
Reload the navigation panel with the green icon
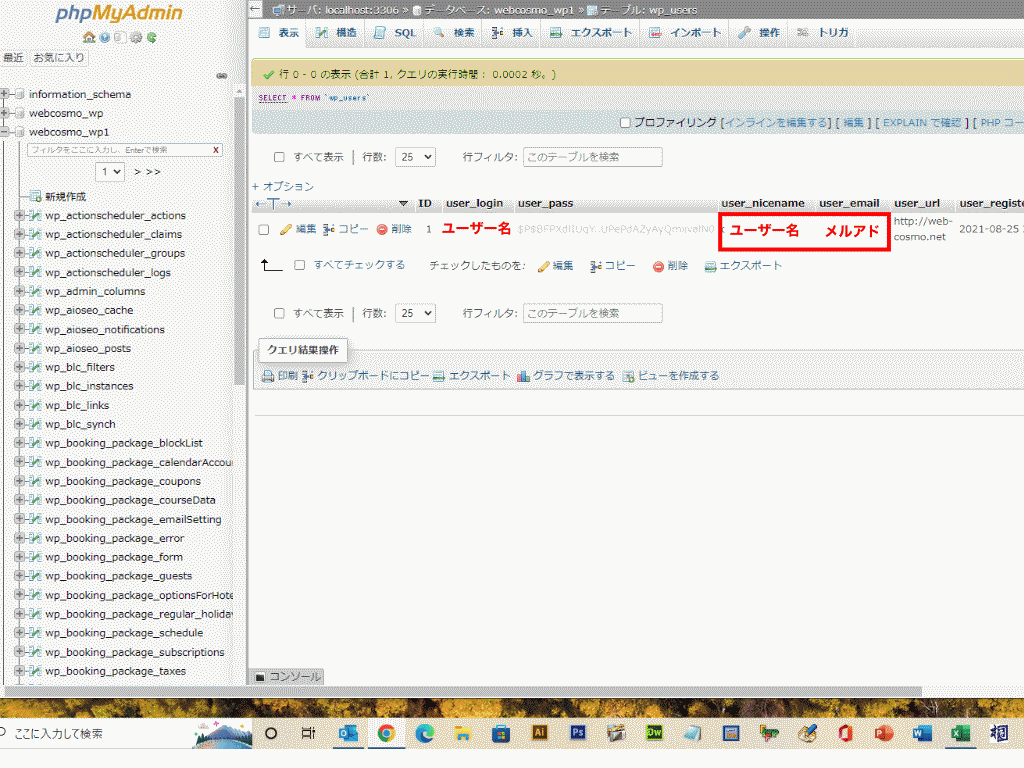[151, 38]
